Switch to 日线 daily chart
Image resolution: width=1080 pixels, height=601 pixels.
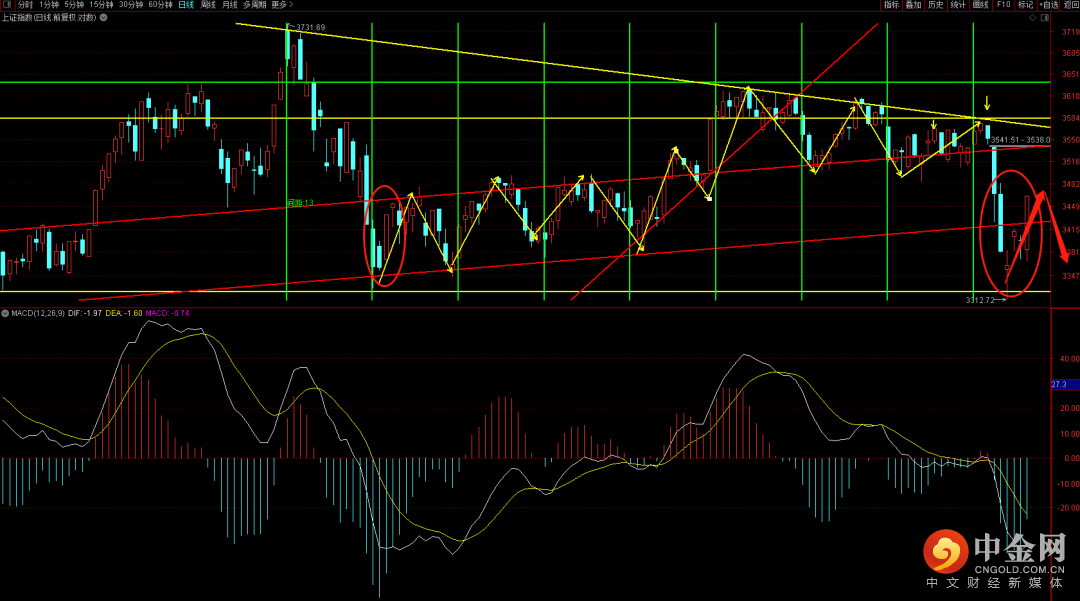pyautogui.click(x=186, y=5)
